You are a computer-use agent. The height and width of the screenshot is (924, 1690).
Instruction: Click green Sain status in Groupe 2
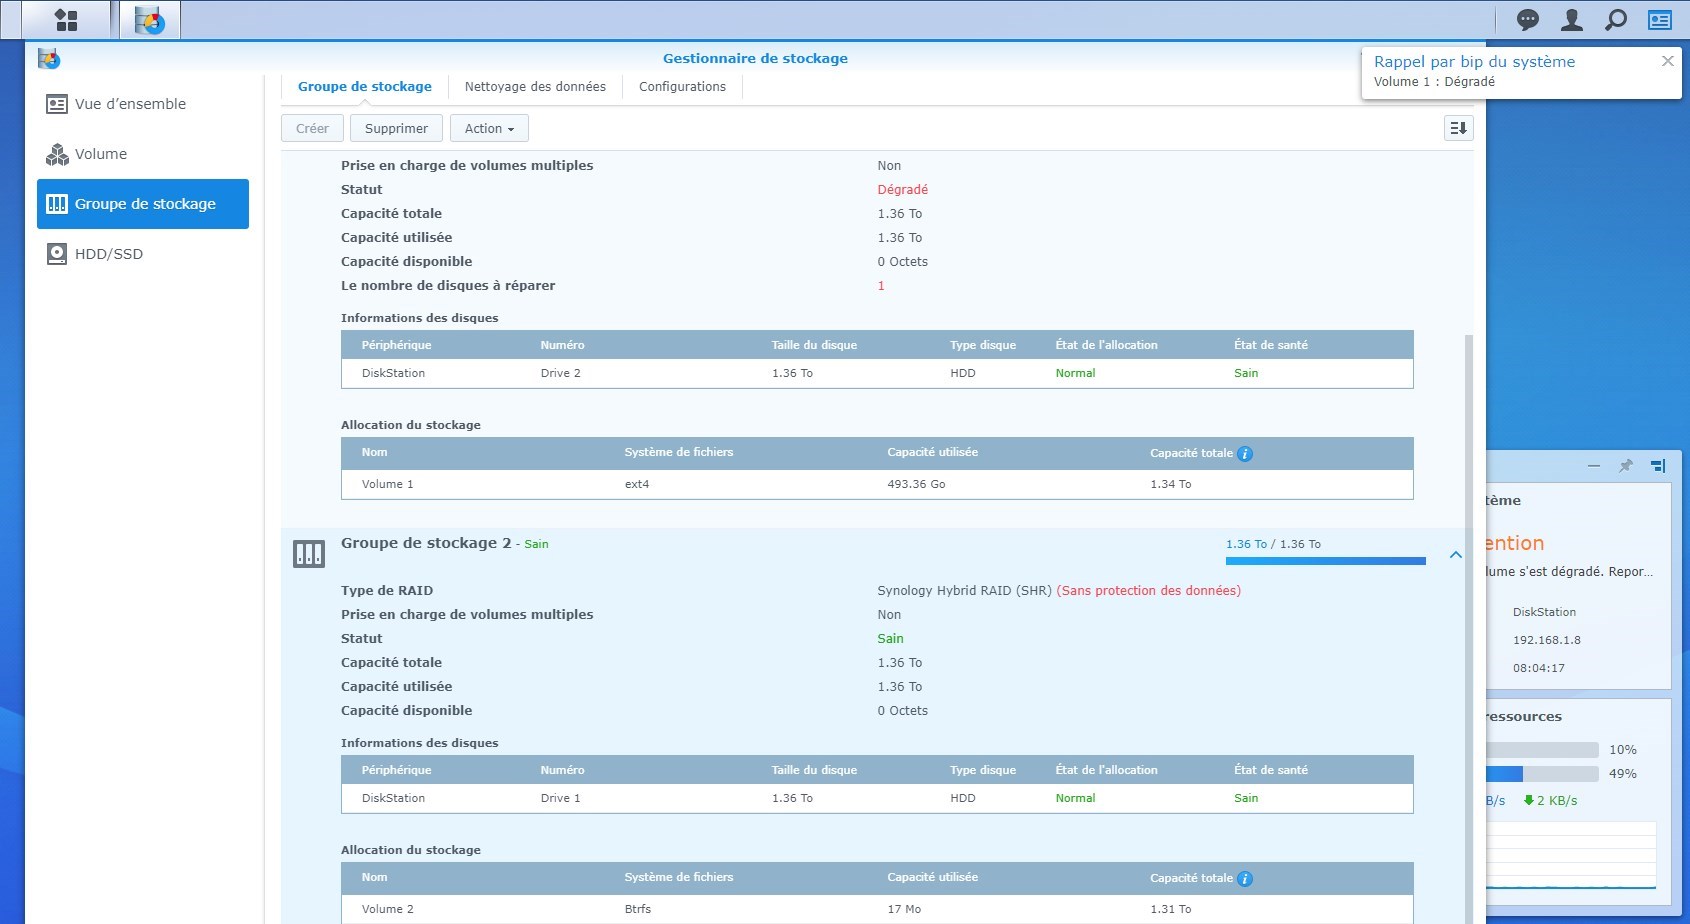coord(890,639)
